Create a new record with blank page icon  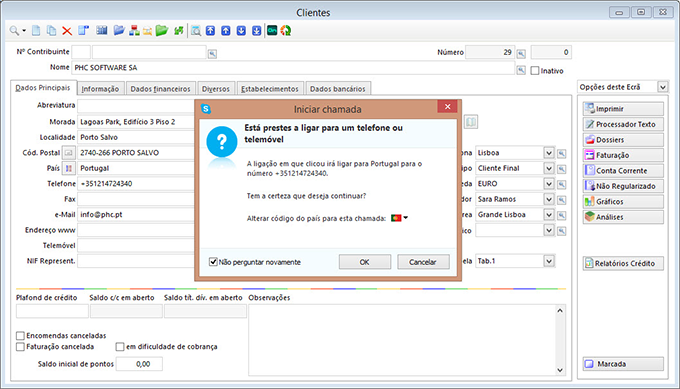coord(36,31)
